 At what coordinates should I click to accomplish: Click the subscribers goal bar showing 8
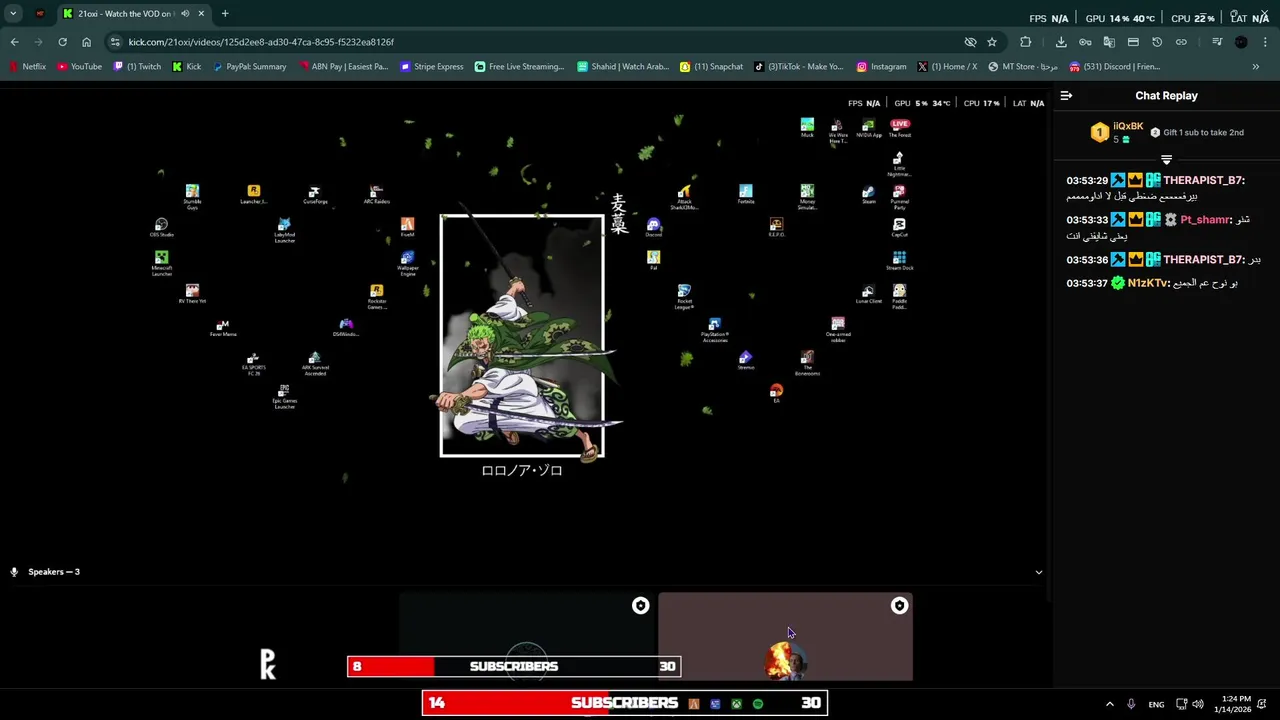coord(514,666)
